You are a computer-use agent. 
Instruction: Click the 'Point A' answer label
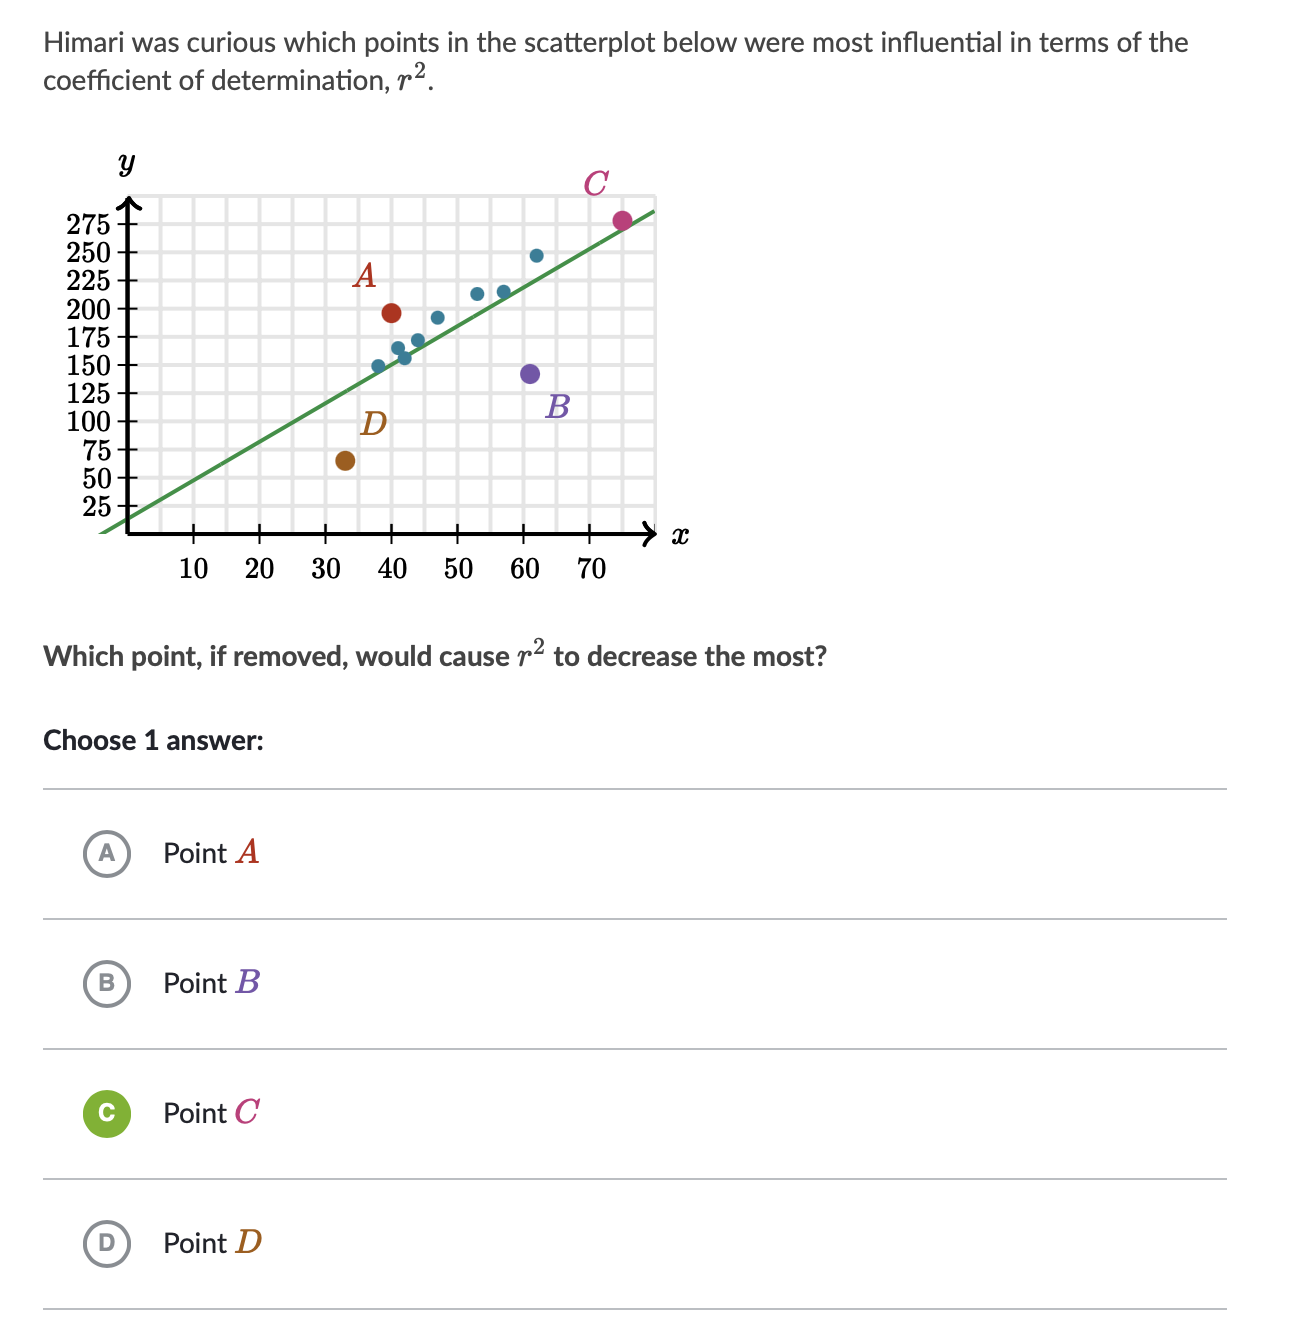click(x=211, y=853)
